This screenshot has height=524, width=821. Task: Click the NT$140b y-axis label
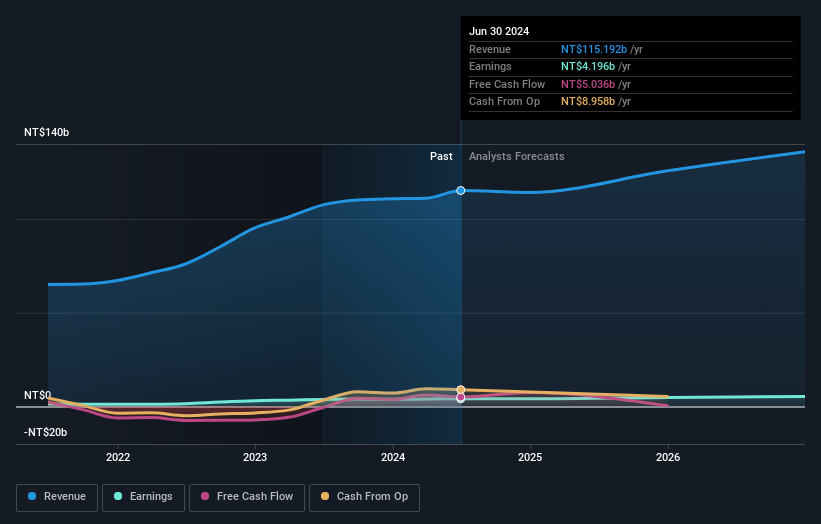pos(47,132)
